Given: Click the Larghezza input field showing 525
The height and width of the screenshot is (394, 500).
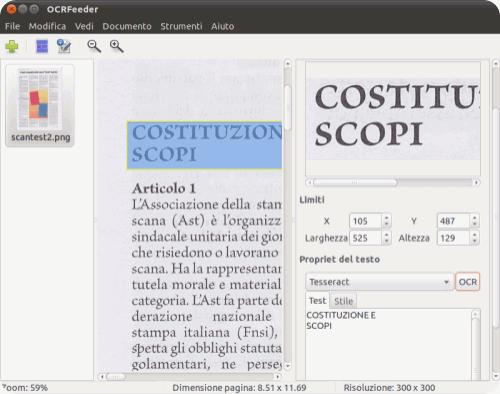Looking at the screenshot, I should [x=365, y=238].
